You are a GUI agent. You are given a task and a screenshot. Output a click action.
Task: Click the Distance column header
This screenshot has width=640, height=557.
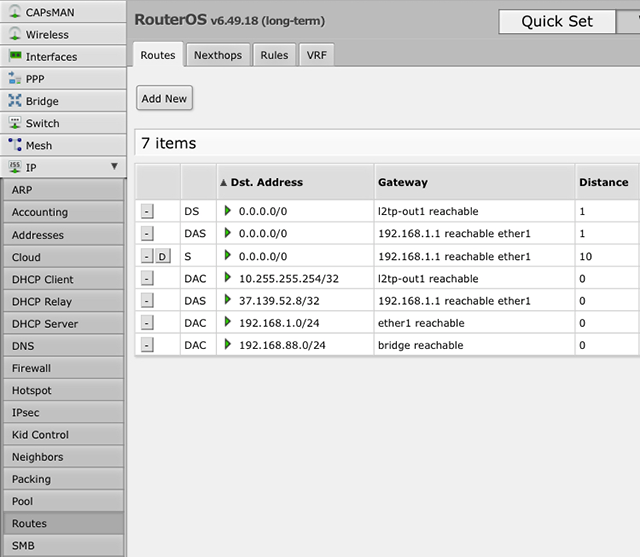[603, 182]
